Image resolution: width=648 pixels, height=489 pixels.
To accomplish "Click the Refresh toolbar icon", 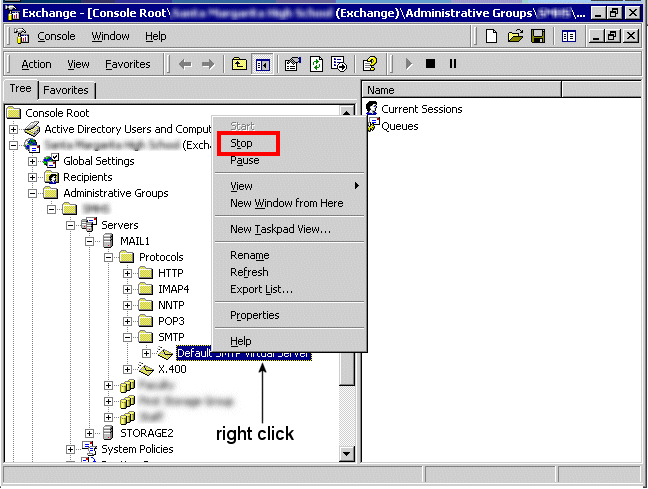I will pyautogui.click(x=316, y=64).
